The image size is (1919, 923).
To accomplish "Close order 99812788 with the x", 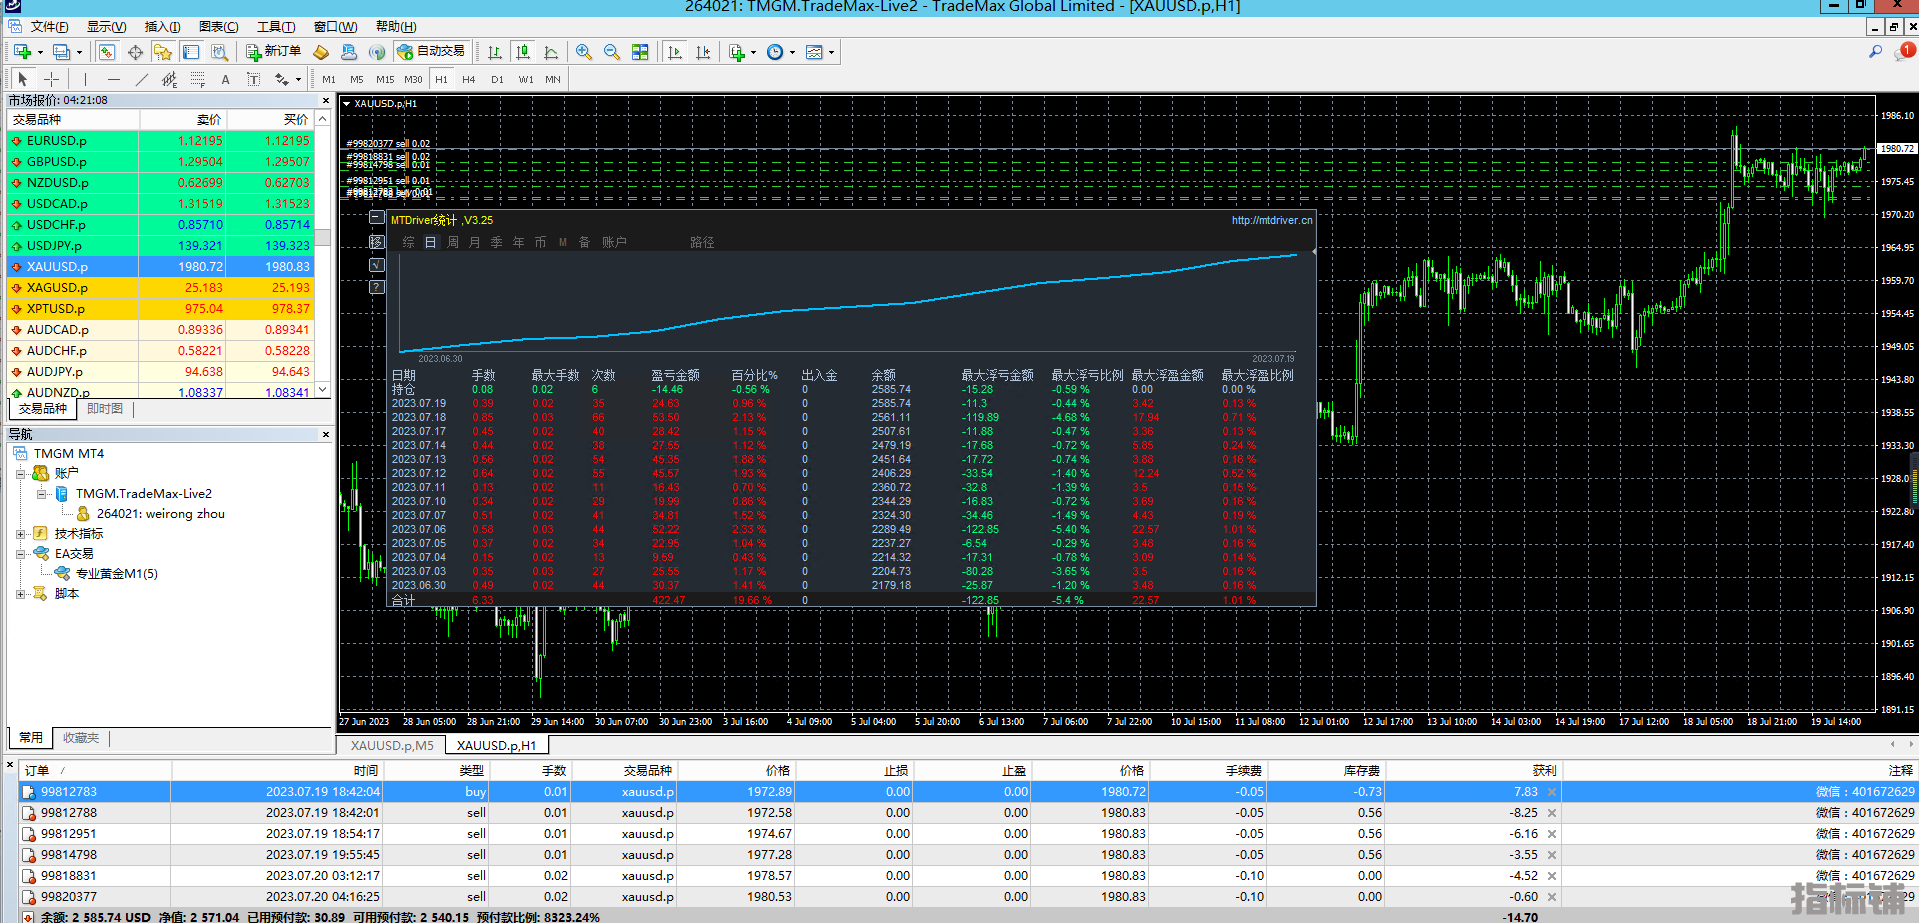I will [1552, 813].
